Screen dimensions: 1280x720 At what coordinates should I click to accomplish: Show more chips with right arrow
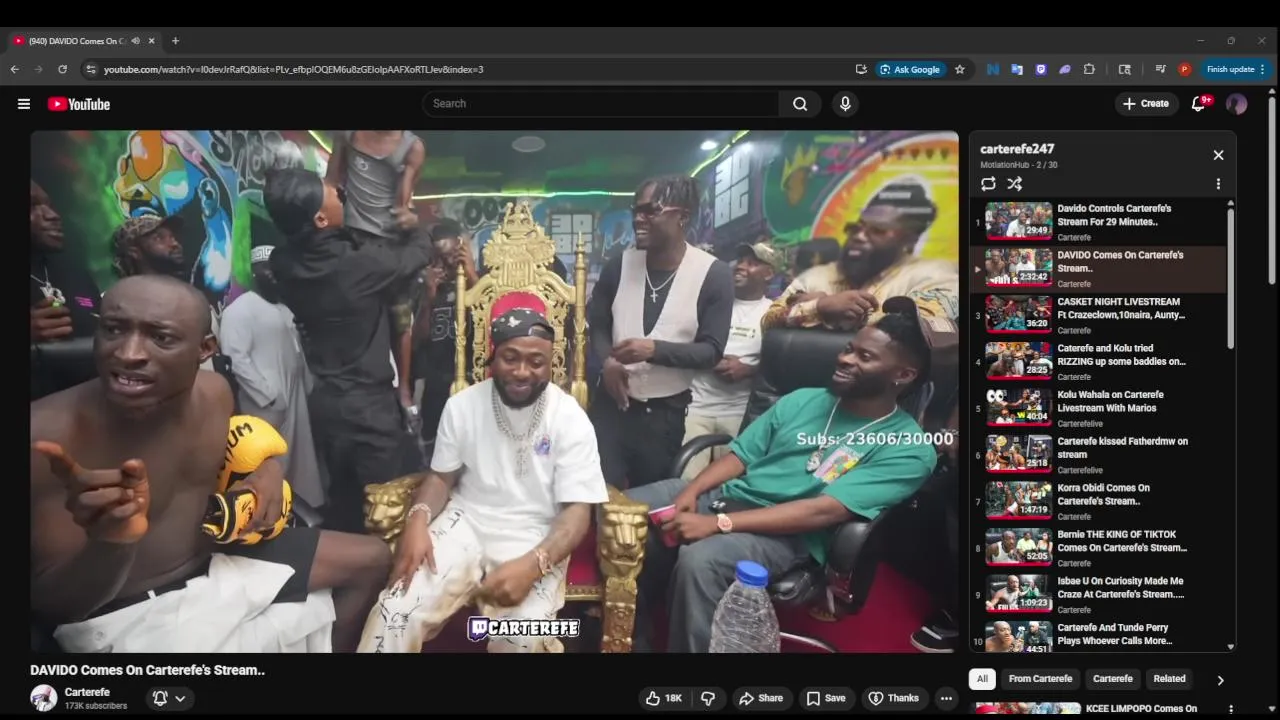1220,680
